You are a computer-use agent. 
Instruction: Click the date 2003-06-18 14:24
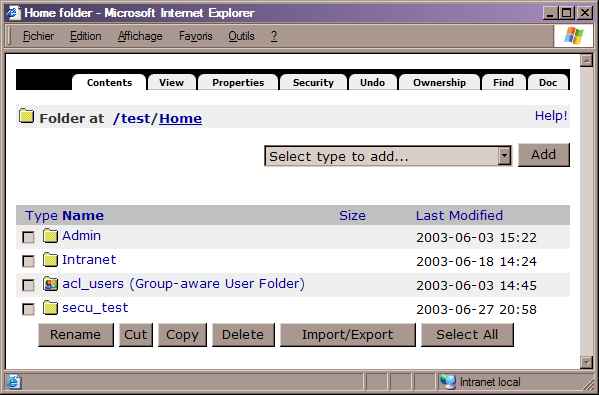(x=476, y=262)
